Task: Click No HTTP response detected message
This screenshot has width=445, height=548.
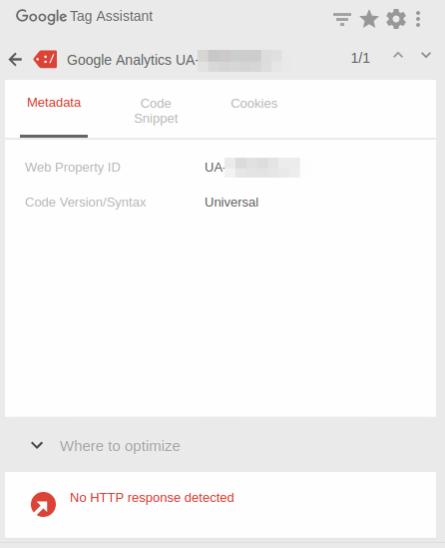Action: 152,497
